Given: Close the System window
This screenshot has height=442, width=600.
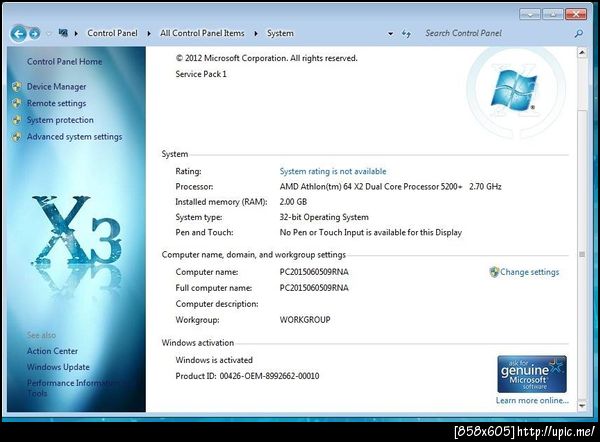Looking at the screenshot, I should [576, 14].
